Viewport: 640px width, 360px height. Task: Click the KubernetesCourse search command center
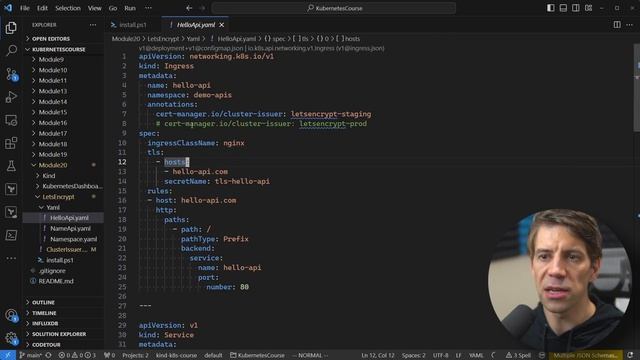click(x=334, y=8)
